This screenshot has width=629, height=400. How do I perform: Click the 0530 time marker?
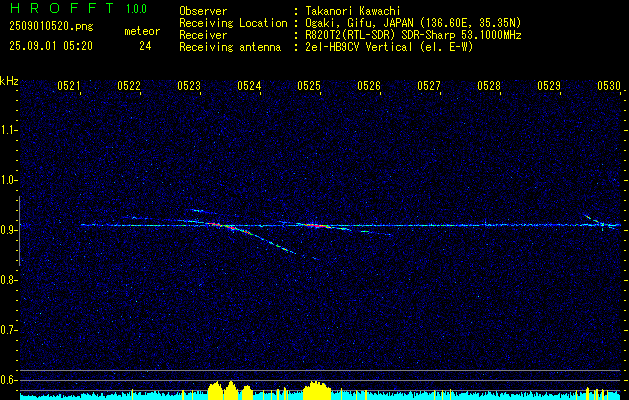coord(609,86)
